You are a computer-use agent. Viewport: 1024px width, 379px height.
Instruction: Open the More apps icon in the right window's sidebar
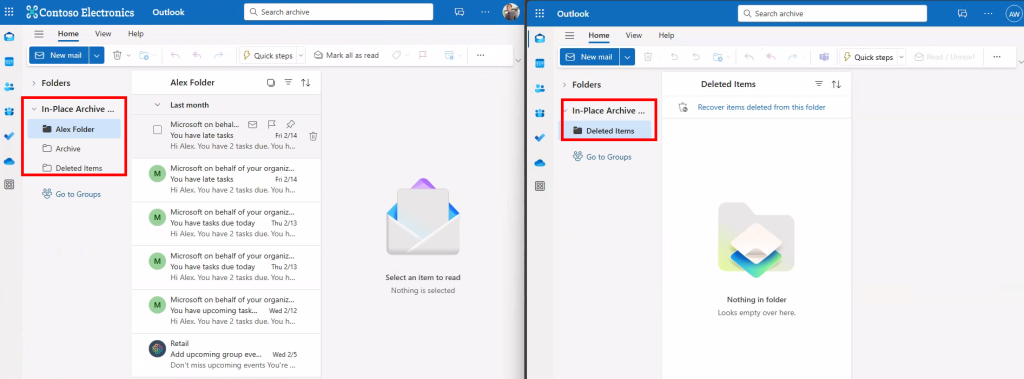click(539, 186)
